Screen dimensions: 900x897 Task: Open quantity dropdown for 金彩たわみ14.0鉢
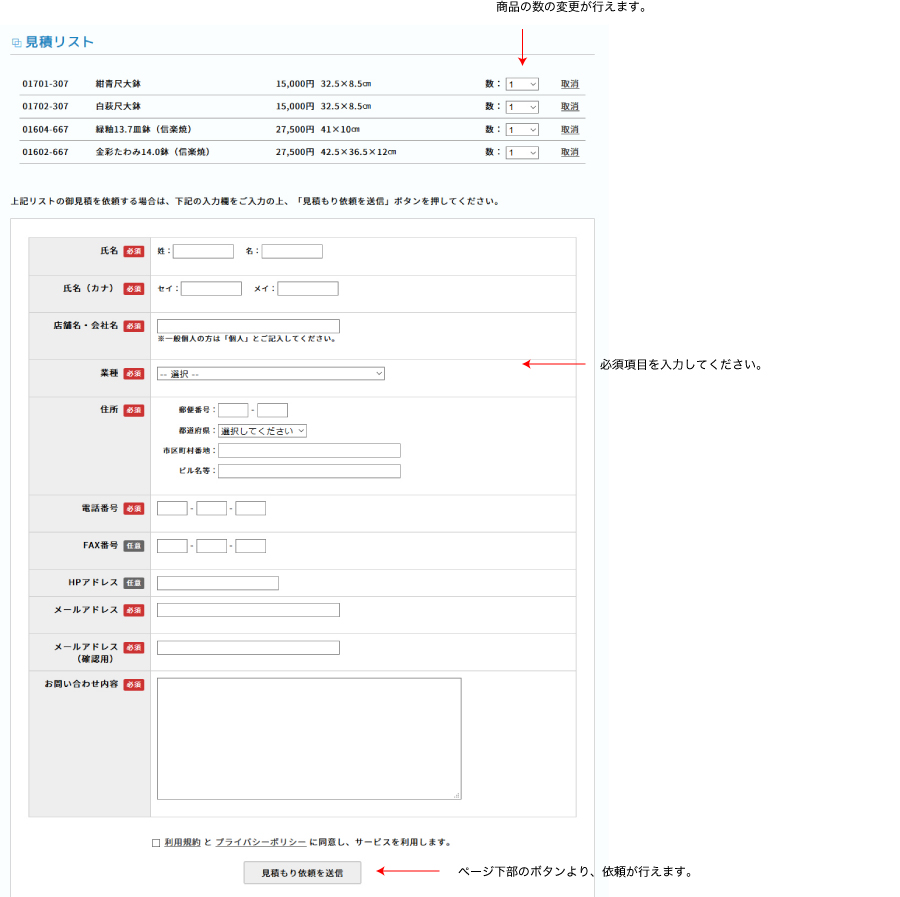click(522, 153)
